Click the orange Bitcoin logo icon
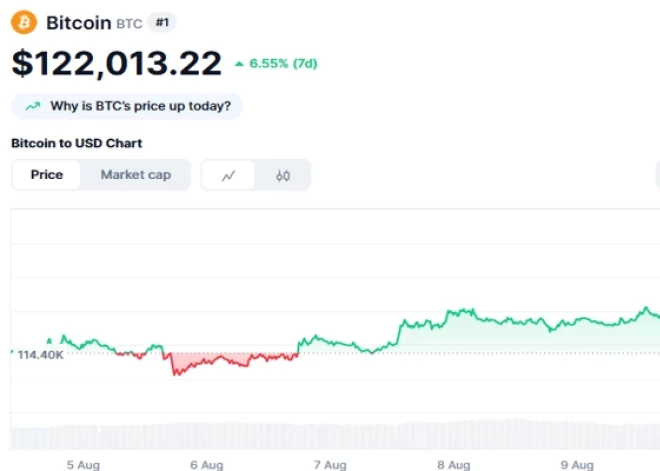 23,22
